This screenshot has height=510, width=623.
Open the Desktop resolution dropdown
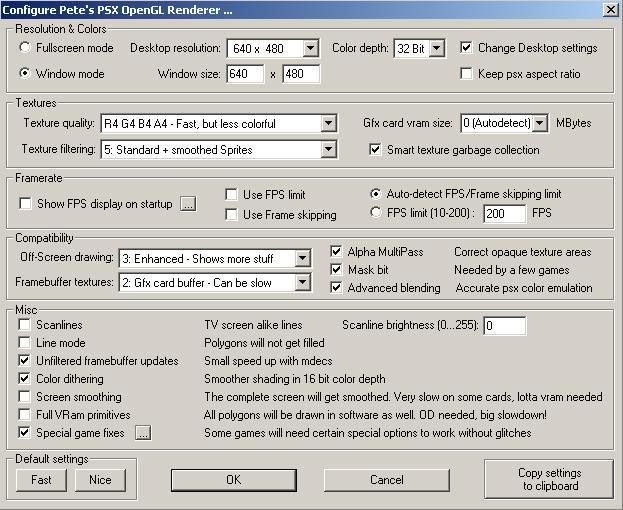[310, 48]
